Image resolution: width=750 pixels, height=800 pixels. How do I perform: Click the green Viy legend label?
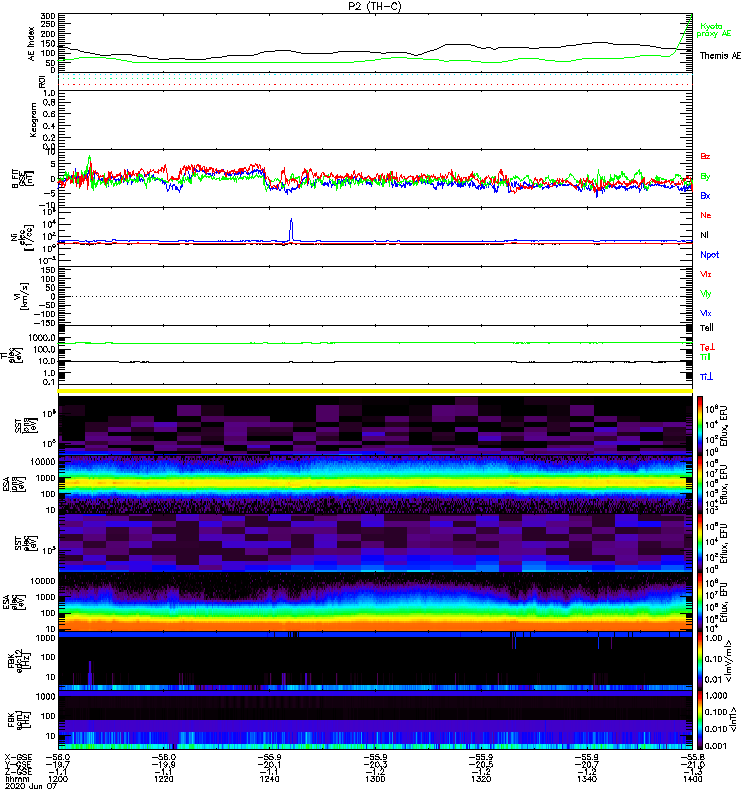coord(706,294)
